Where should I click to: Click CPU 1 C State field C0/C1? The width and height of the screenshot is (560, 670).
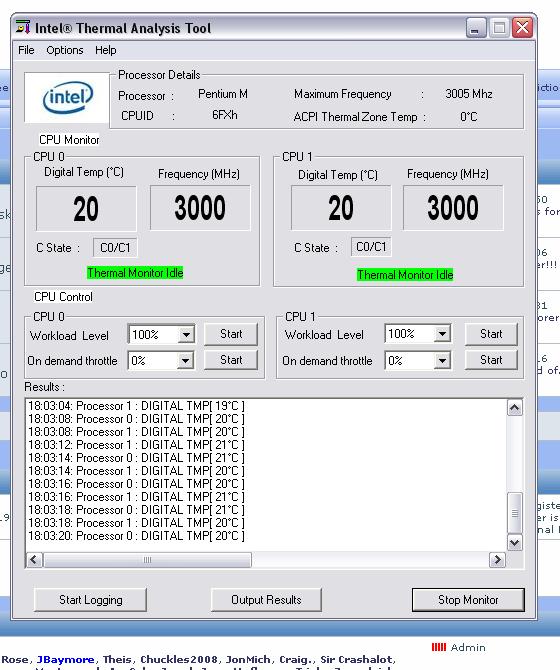click(x=371, y=247)
